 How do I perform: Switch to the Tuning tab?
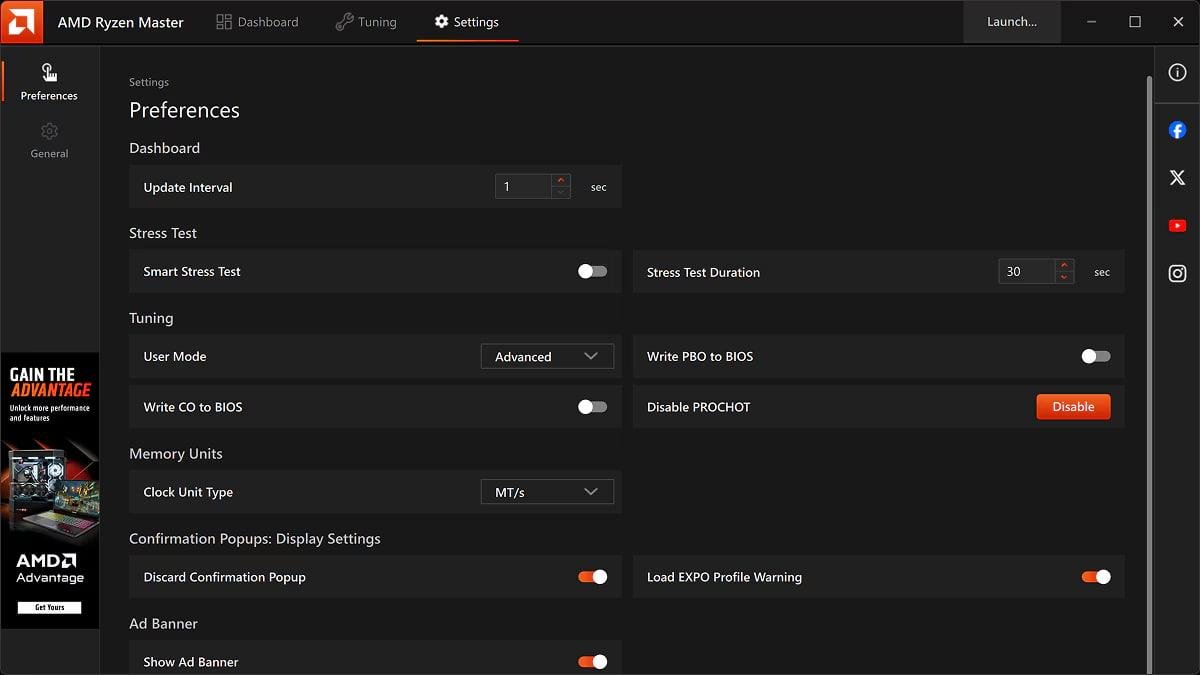coord(366,22)
